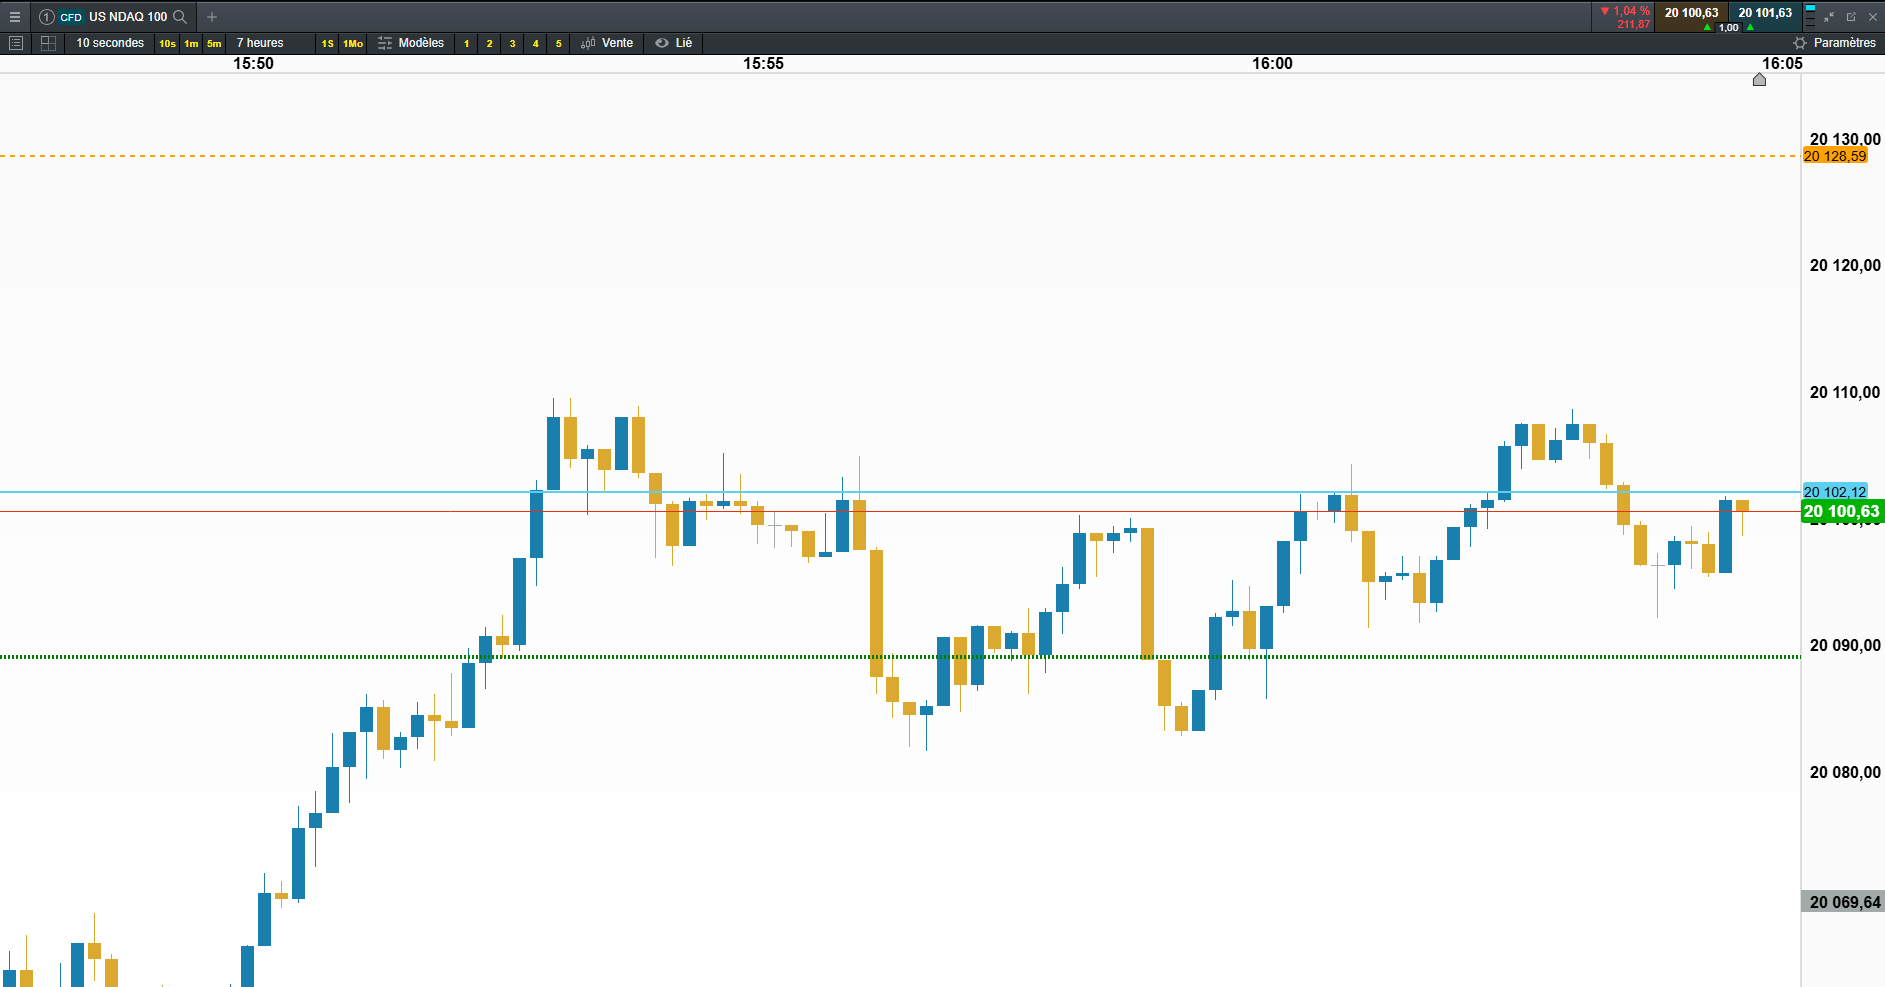The image size is (1885, 987).
Task: Click the list view icon in toolbar
Action: 16,43
